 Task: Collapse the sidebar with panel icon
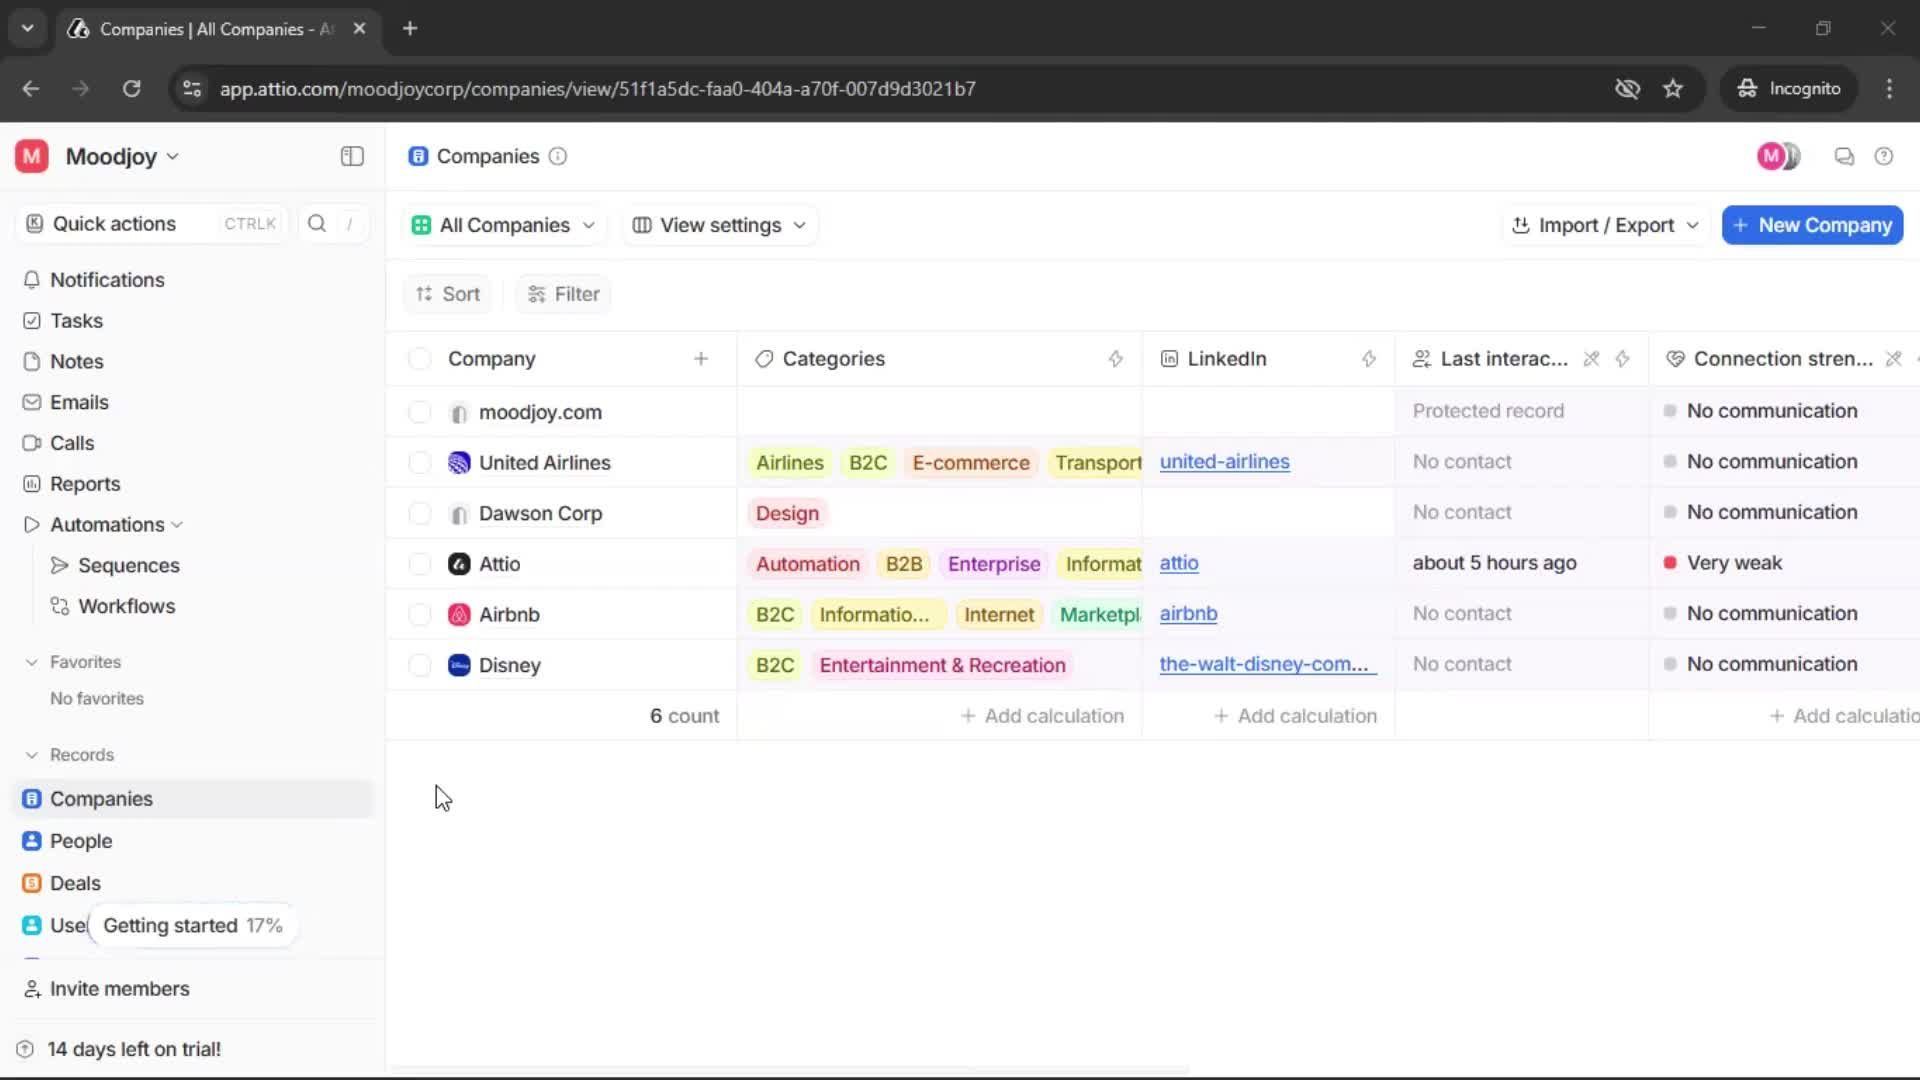(x=352, y=156)
